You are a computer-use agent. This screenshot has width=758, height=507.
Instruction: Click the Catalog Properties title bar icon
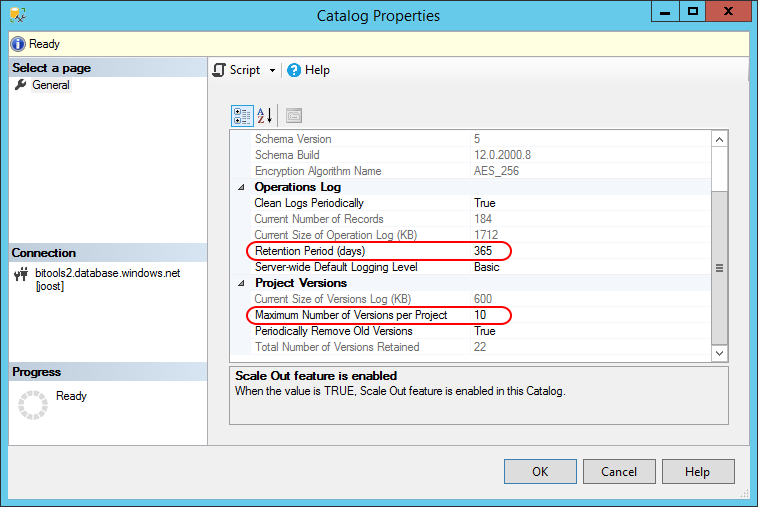pyautogui.click(x=17, y=15)
